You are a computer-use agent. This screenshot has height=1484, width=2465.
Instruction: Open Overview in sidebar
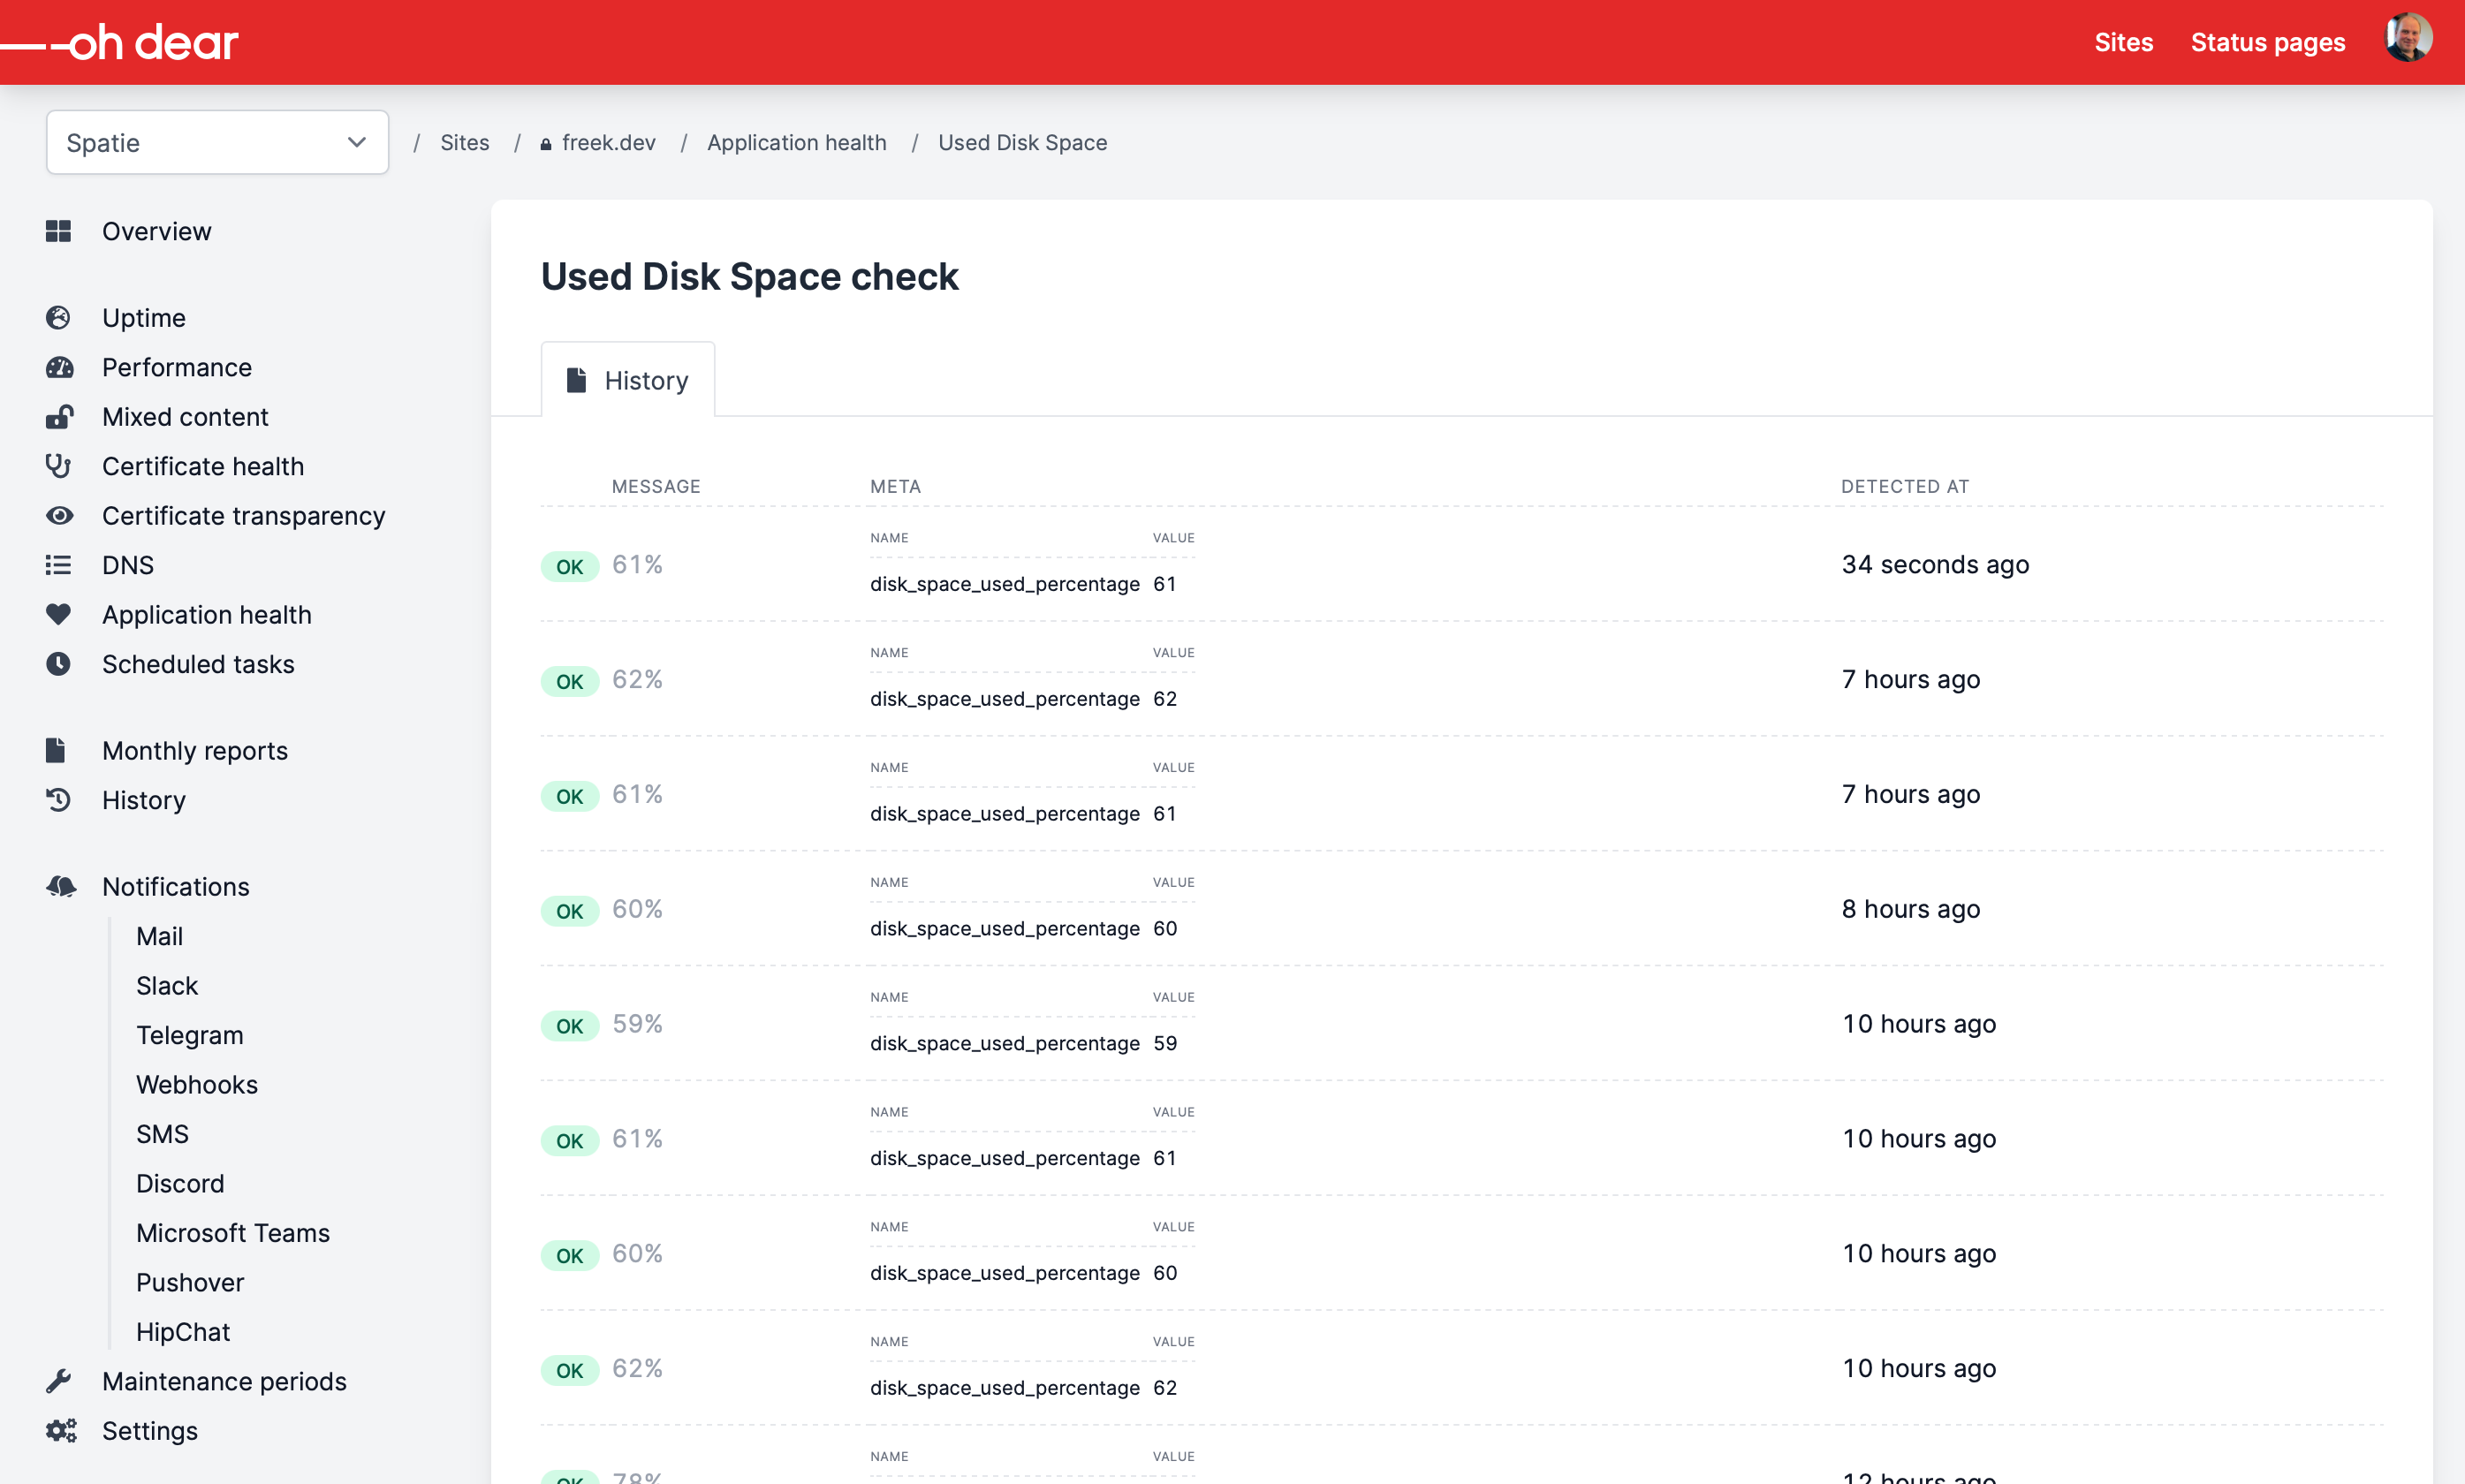(156, 231)
